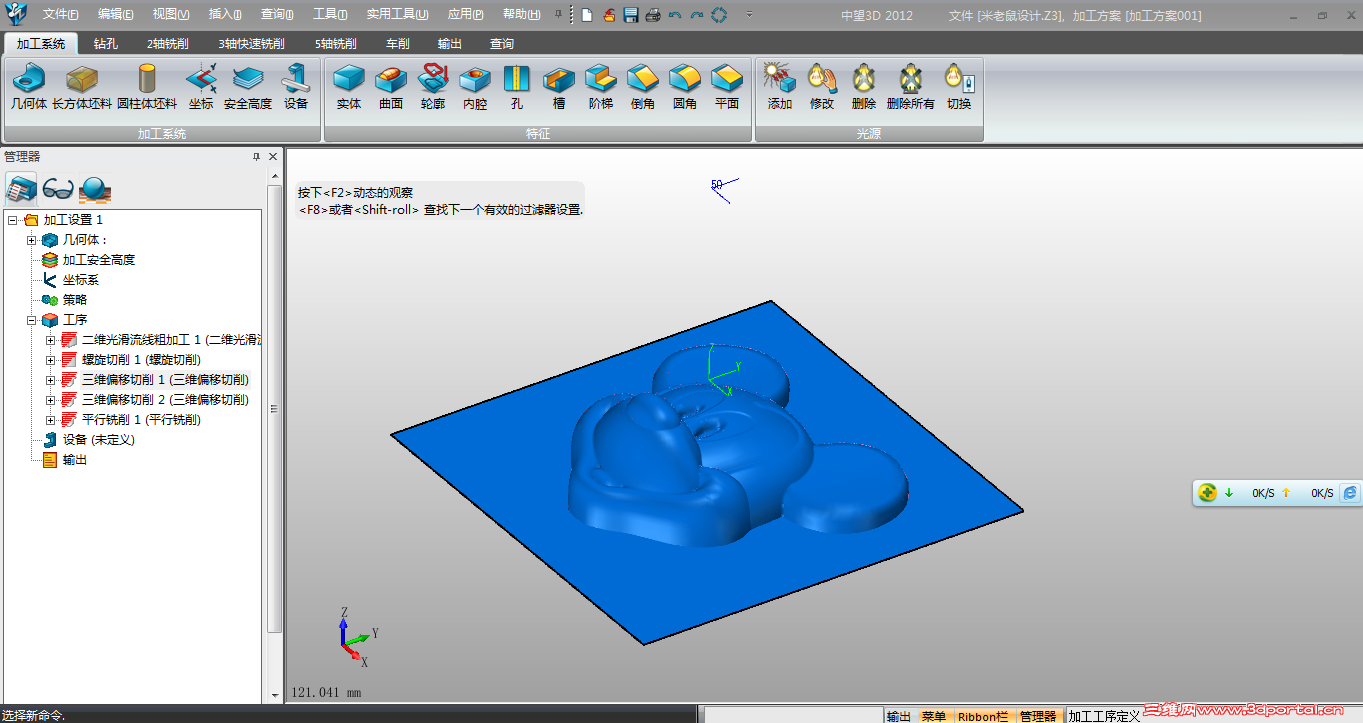The height and width of the screenshot is (723, 1363).
Task: Expand the 螺旋切削 1 operation
Action: (x=50, y=360)
